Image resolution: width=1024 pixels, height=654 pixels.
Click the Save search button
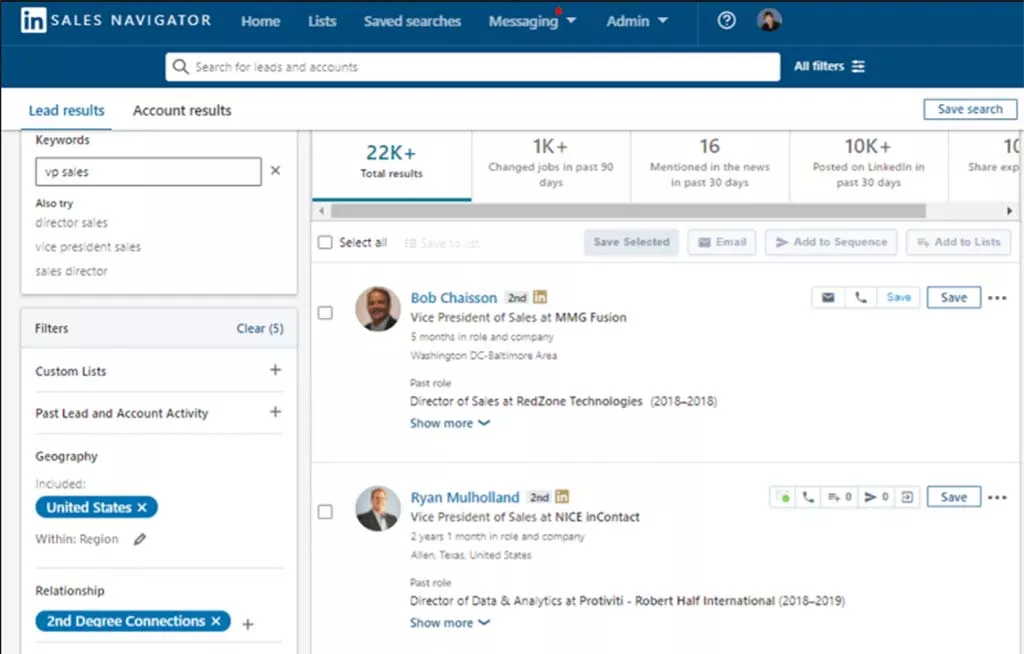pos(969,109)
